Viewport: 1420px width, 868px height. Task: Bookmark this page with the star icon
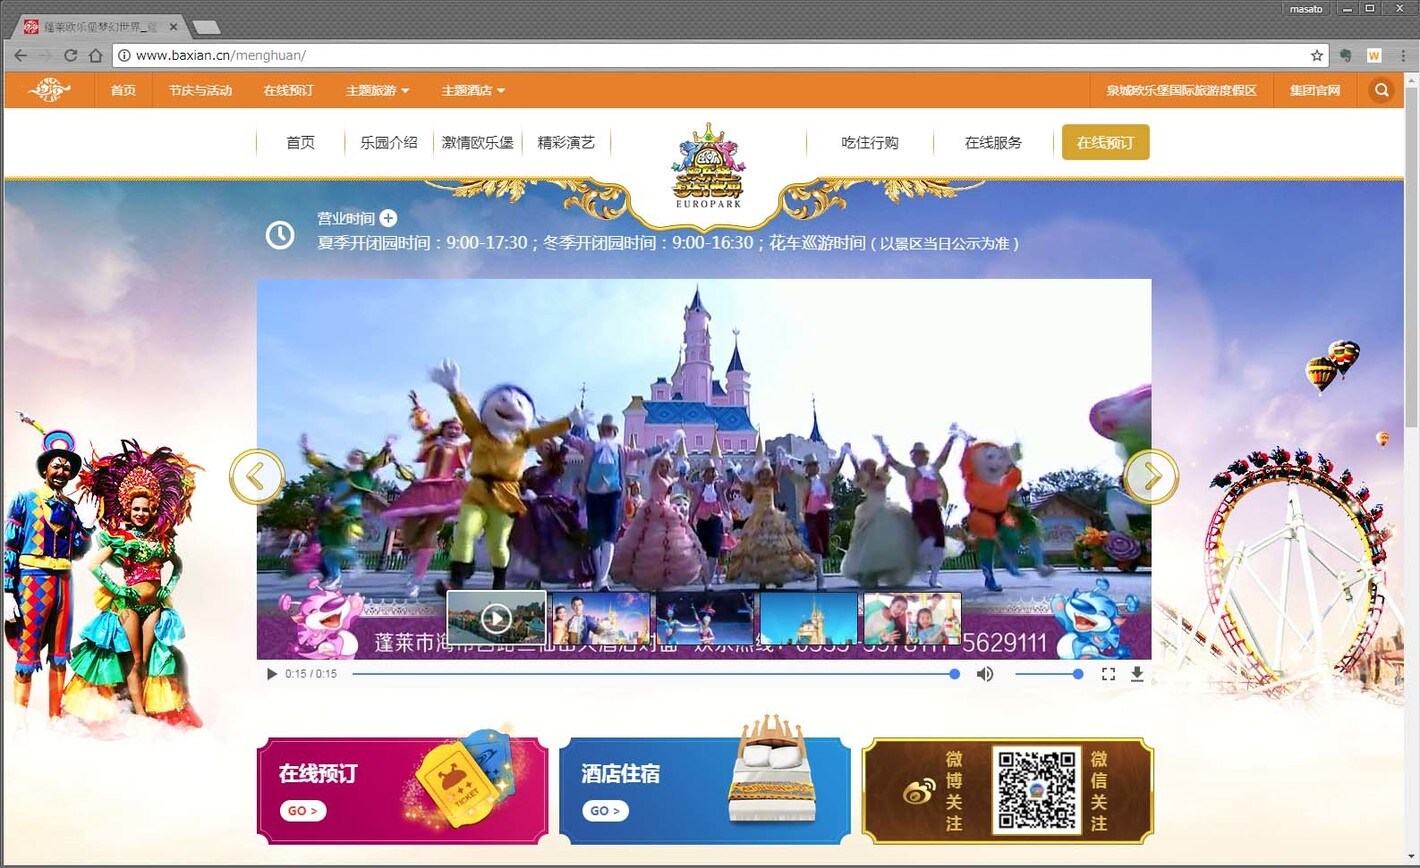pyautogui.click(x=1317, y=55)
